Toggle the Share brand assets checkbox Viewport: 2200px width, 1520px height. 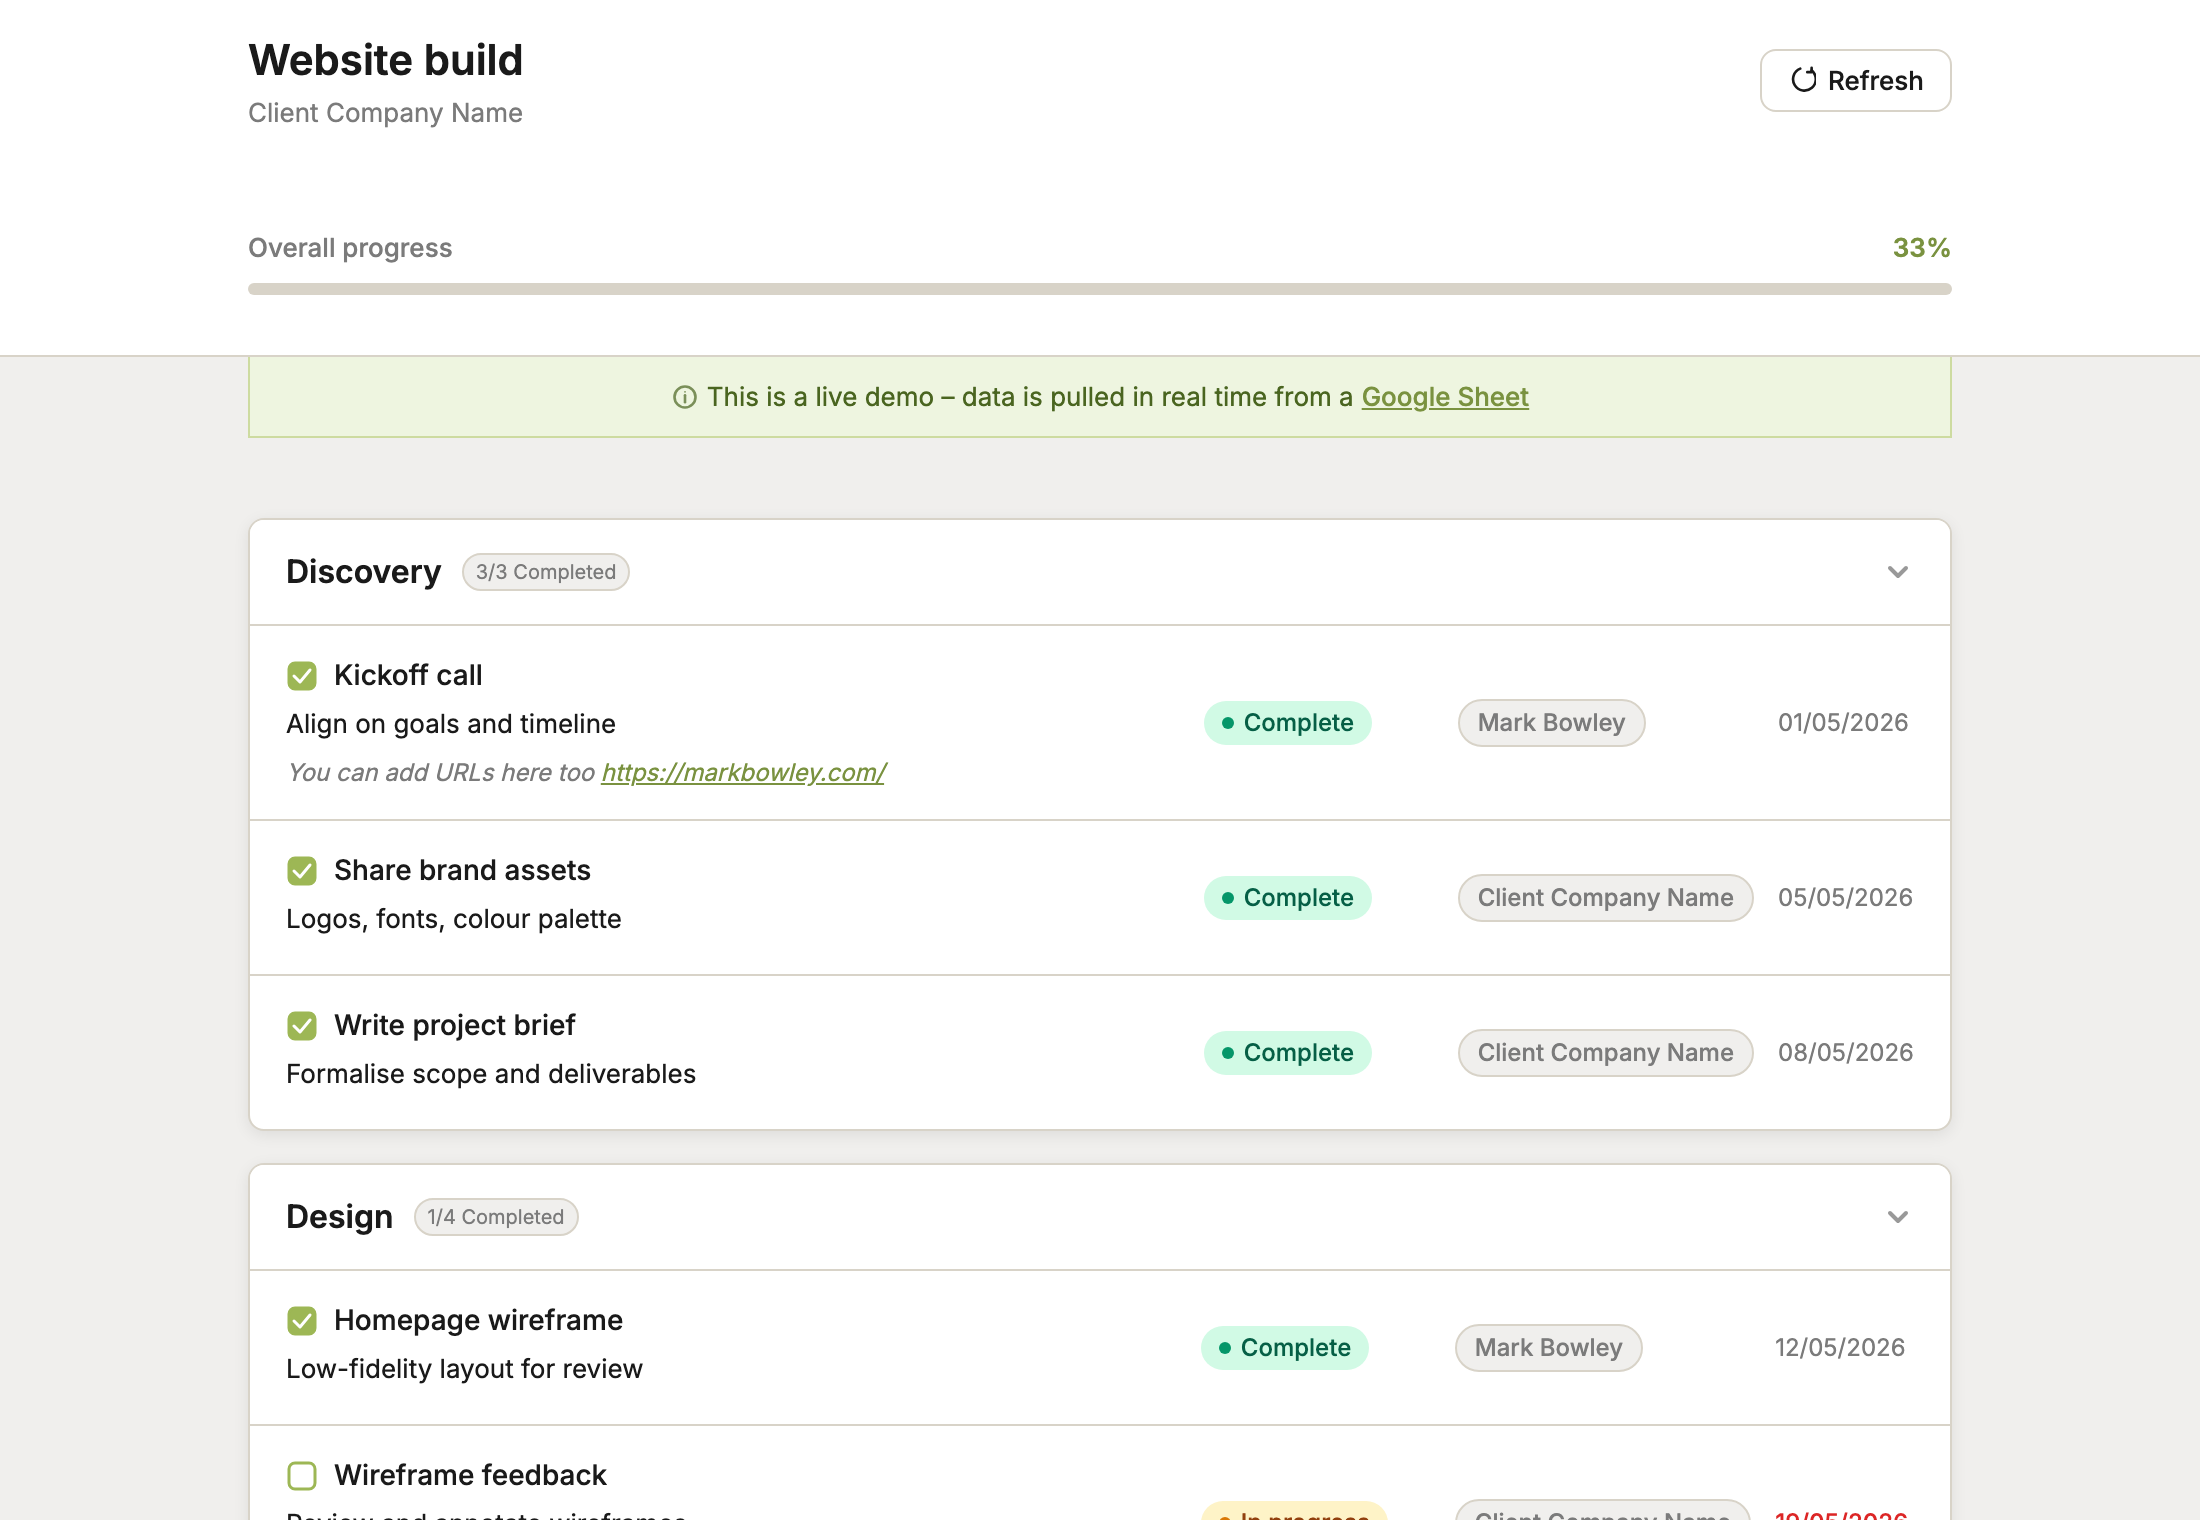[302, 871]
